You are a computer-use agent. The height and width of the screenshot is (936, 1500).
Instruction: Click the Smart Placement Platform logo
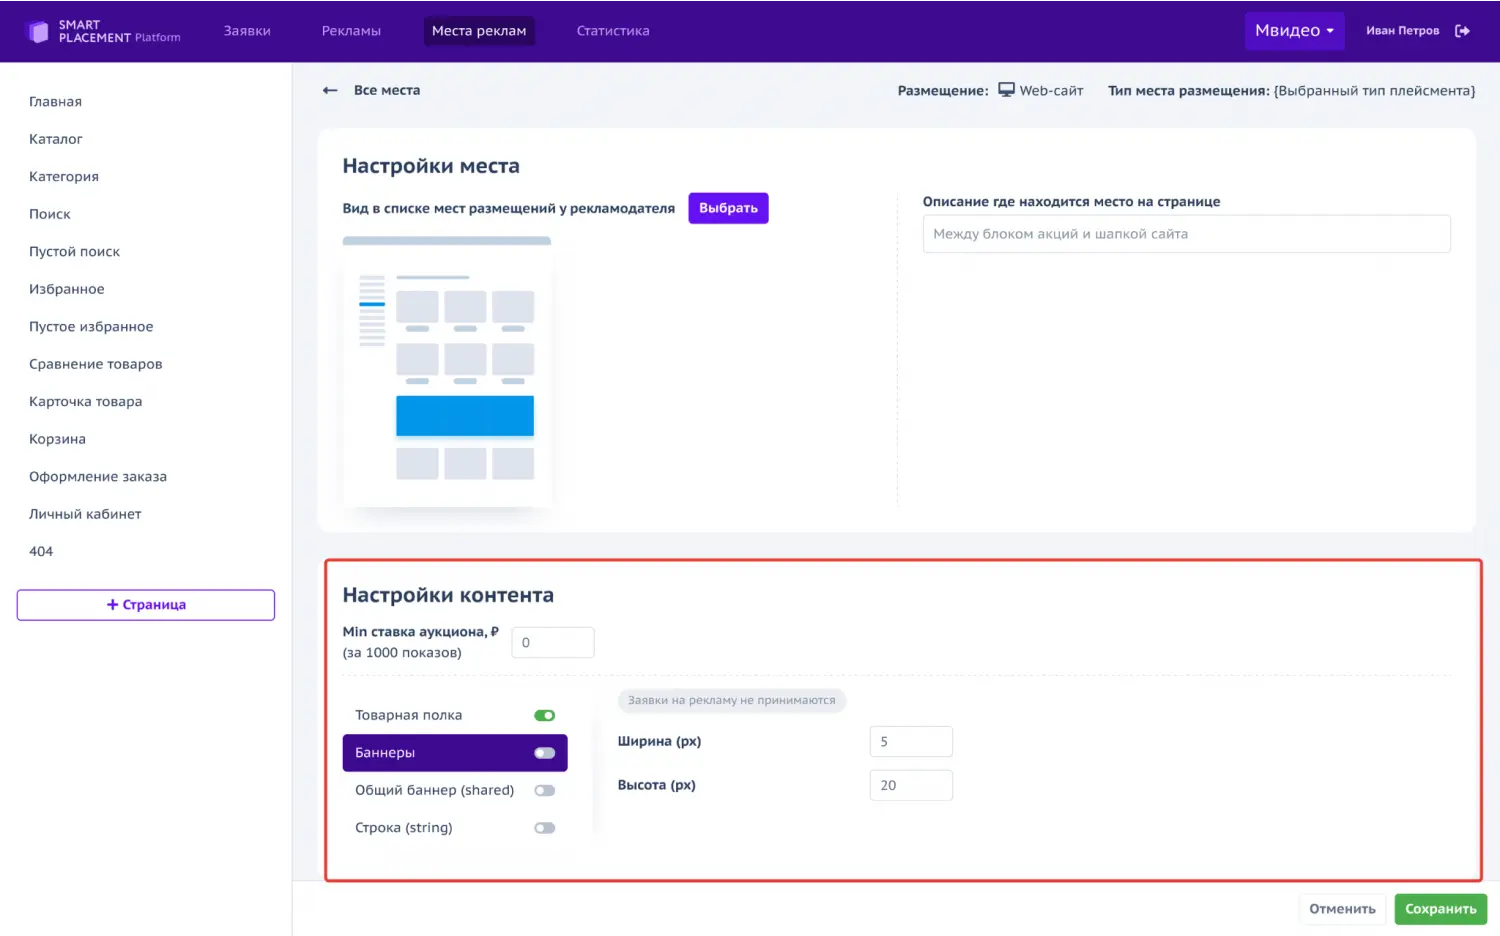104,31
